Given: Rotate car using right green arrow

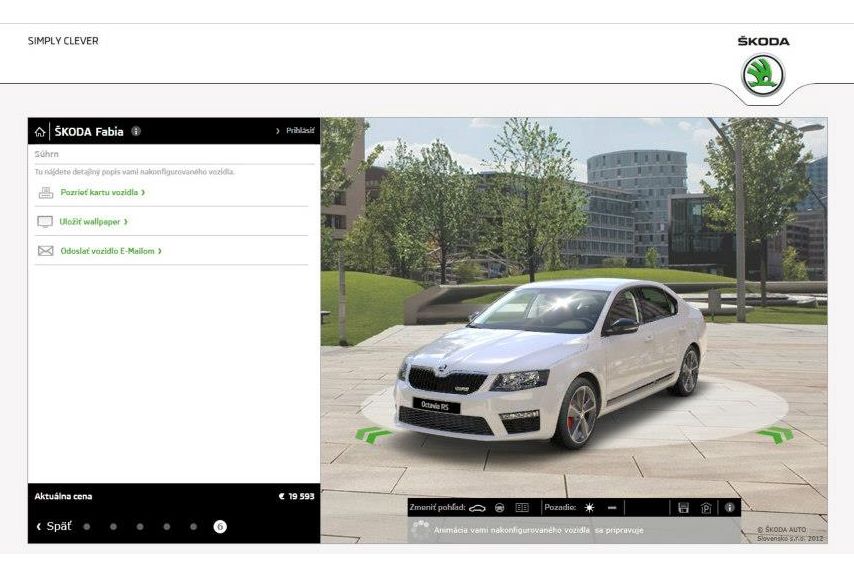Looking at the screenshot, I should (775, 434).
